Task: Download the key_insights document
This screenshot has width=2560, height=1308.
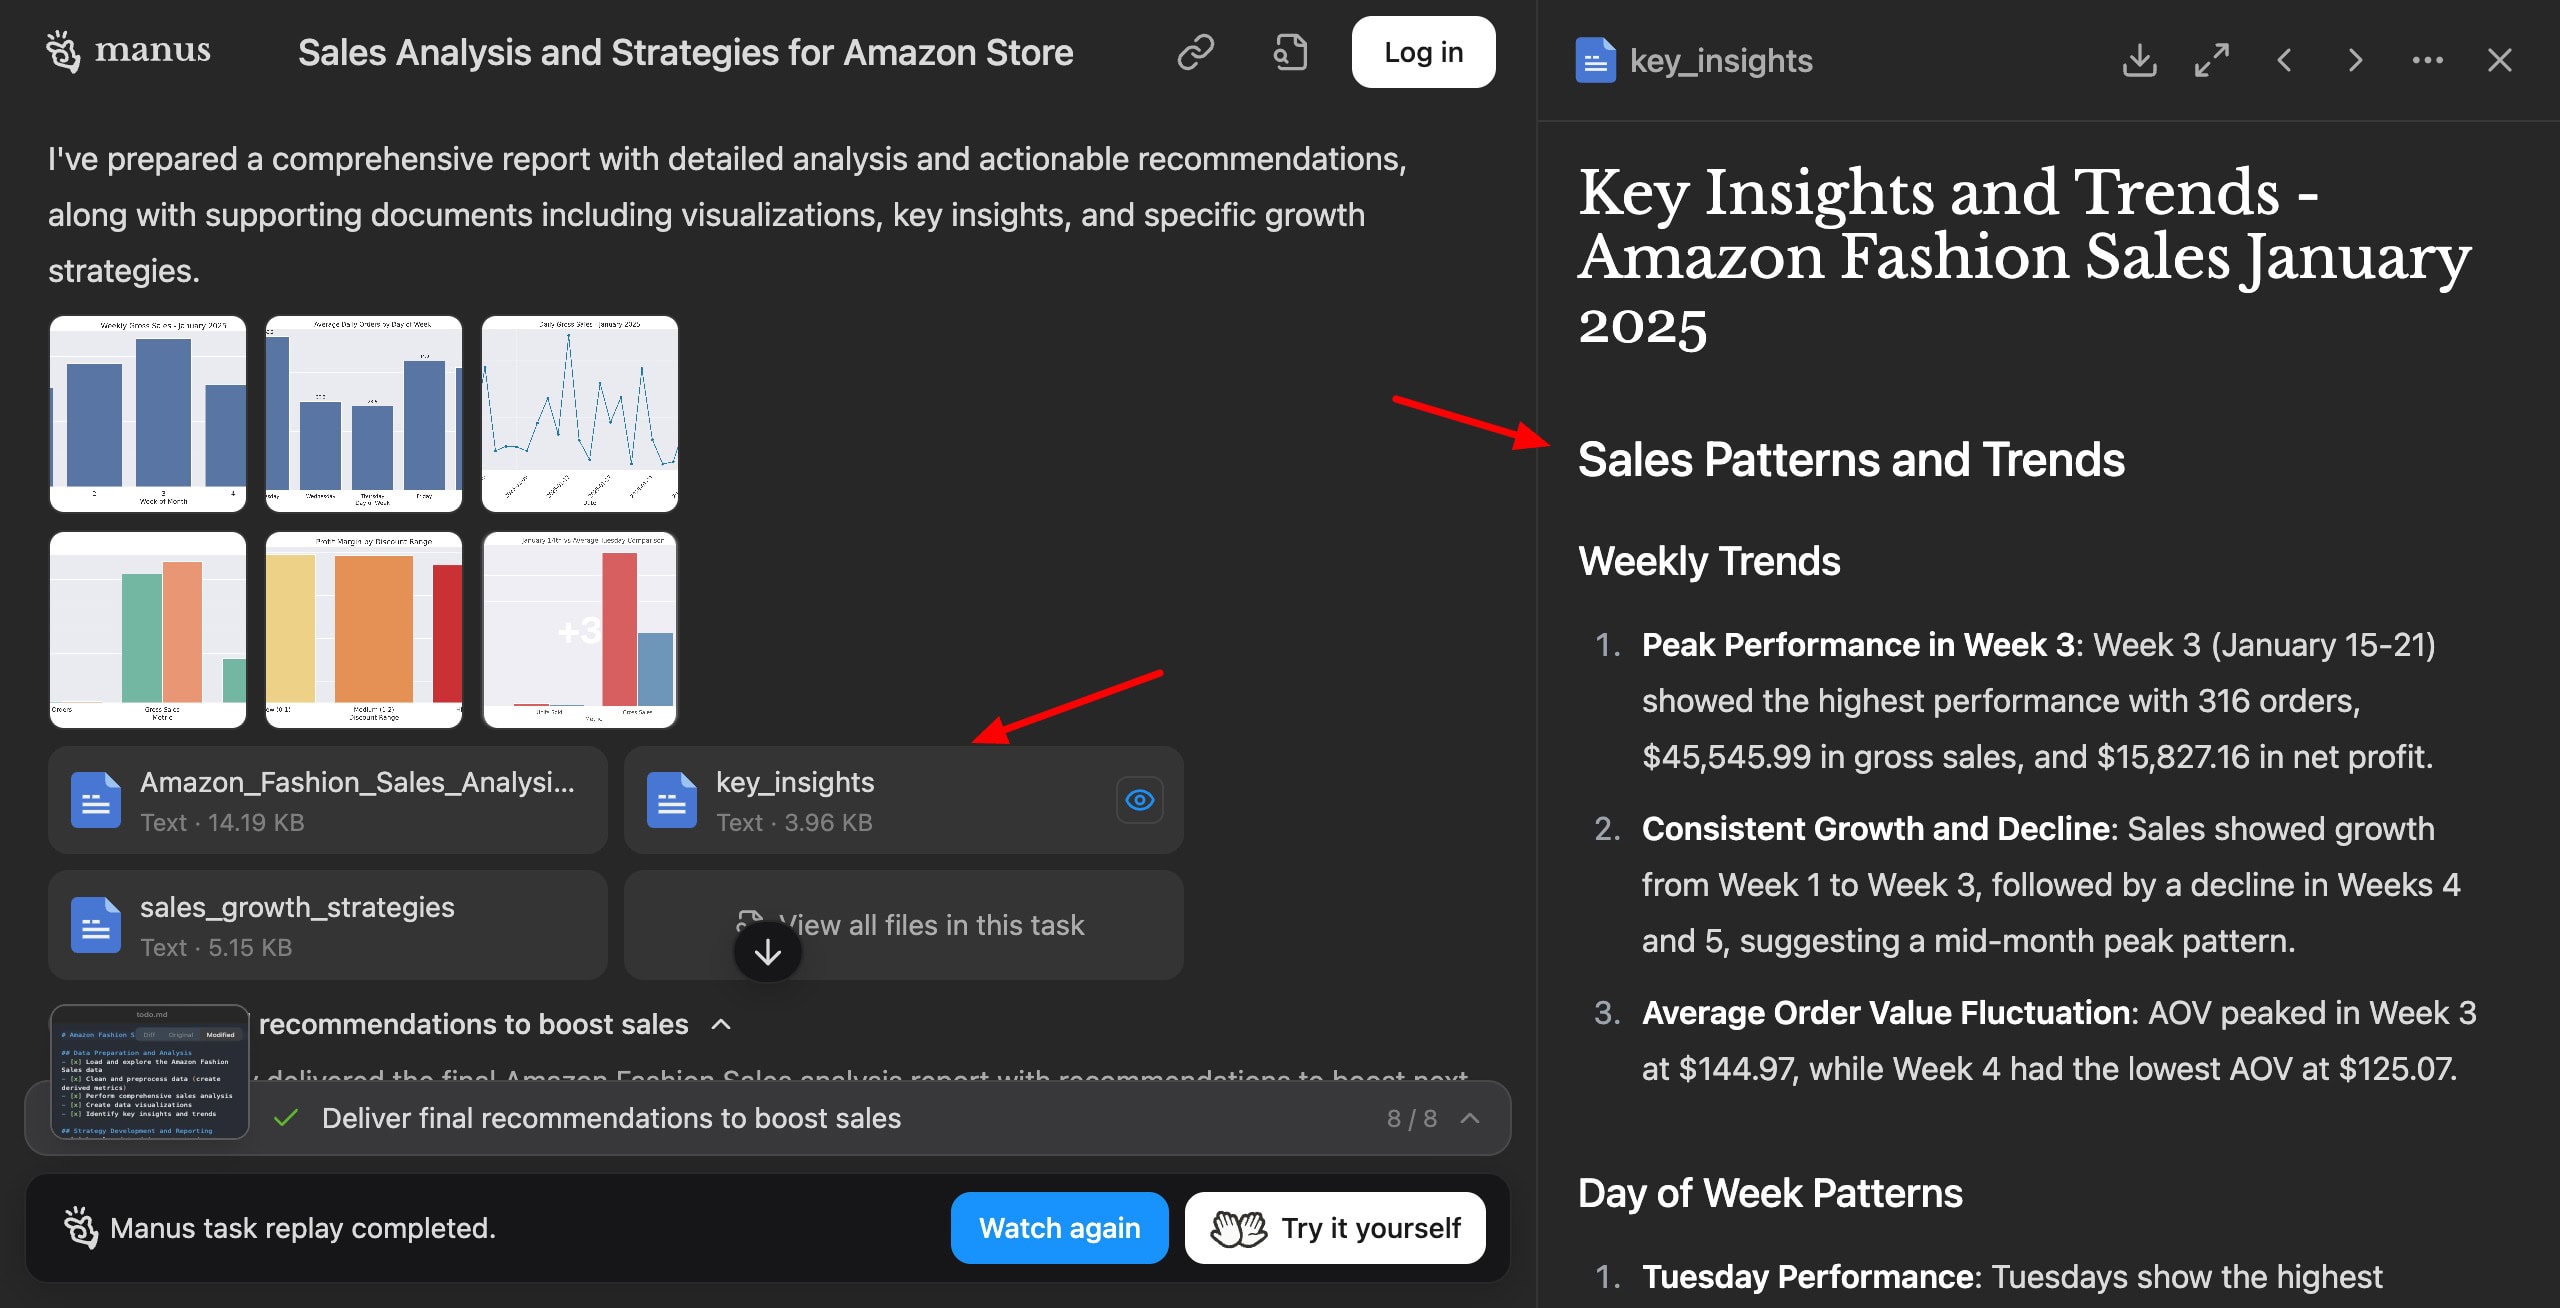Action: 2139,60
